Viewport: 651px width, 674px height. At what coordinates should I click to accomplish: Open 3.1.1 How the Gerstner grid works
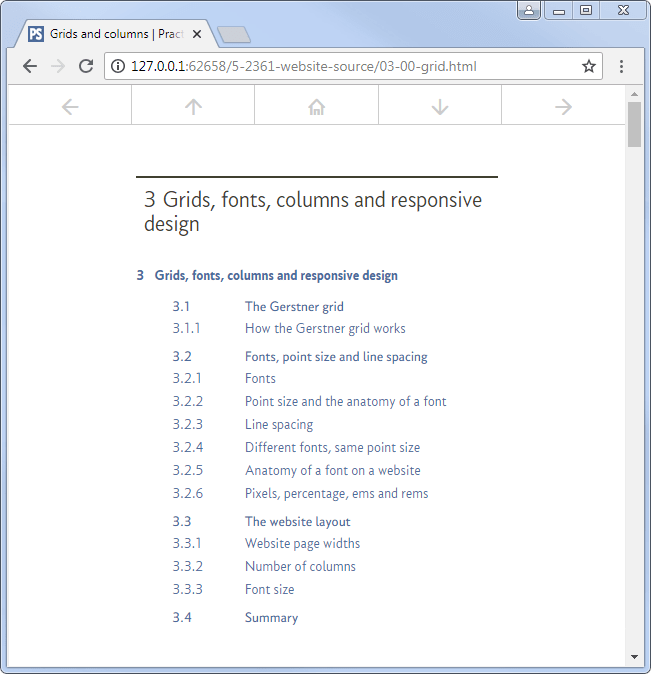[289, 328]
